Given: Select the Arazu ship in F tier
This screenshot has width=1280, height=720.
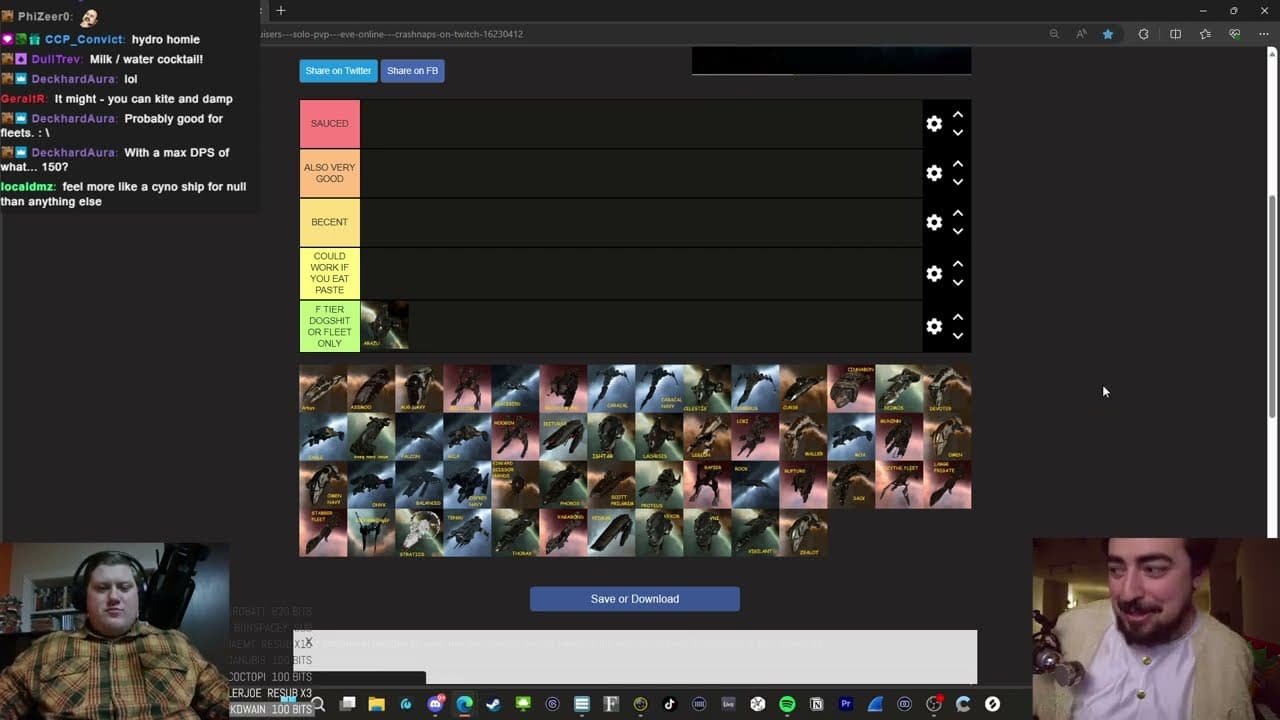Looking at the screenshot, I should tap(384, 326).
